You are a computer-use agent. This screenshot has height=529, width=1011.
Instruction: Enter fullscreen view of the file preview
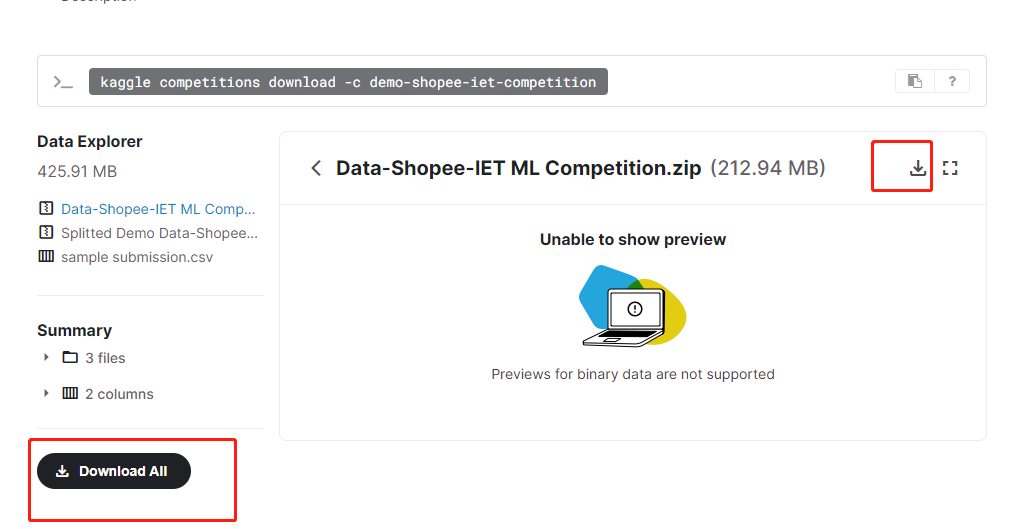tap(950, 169)
